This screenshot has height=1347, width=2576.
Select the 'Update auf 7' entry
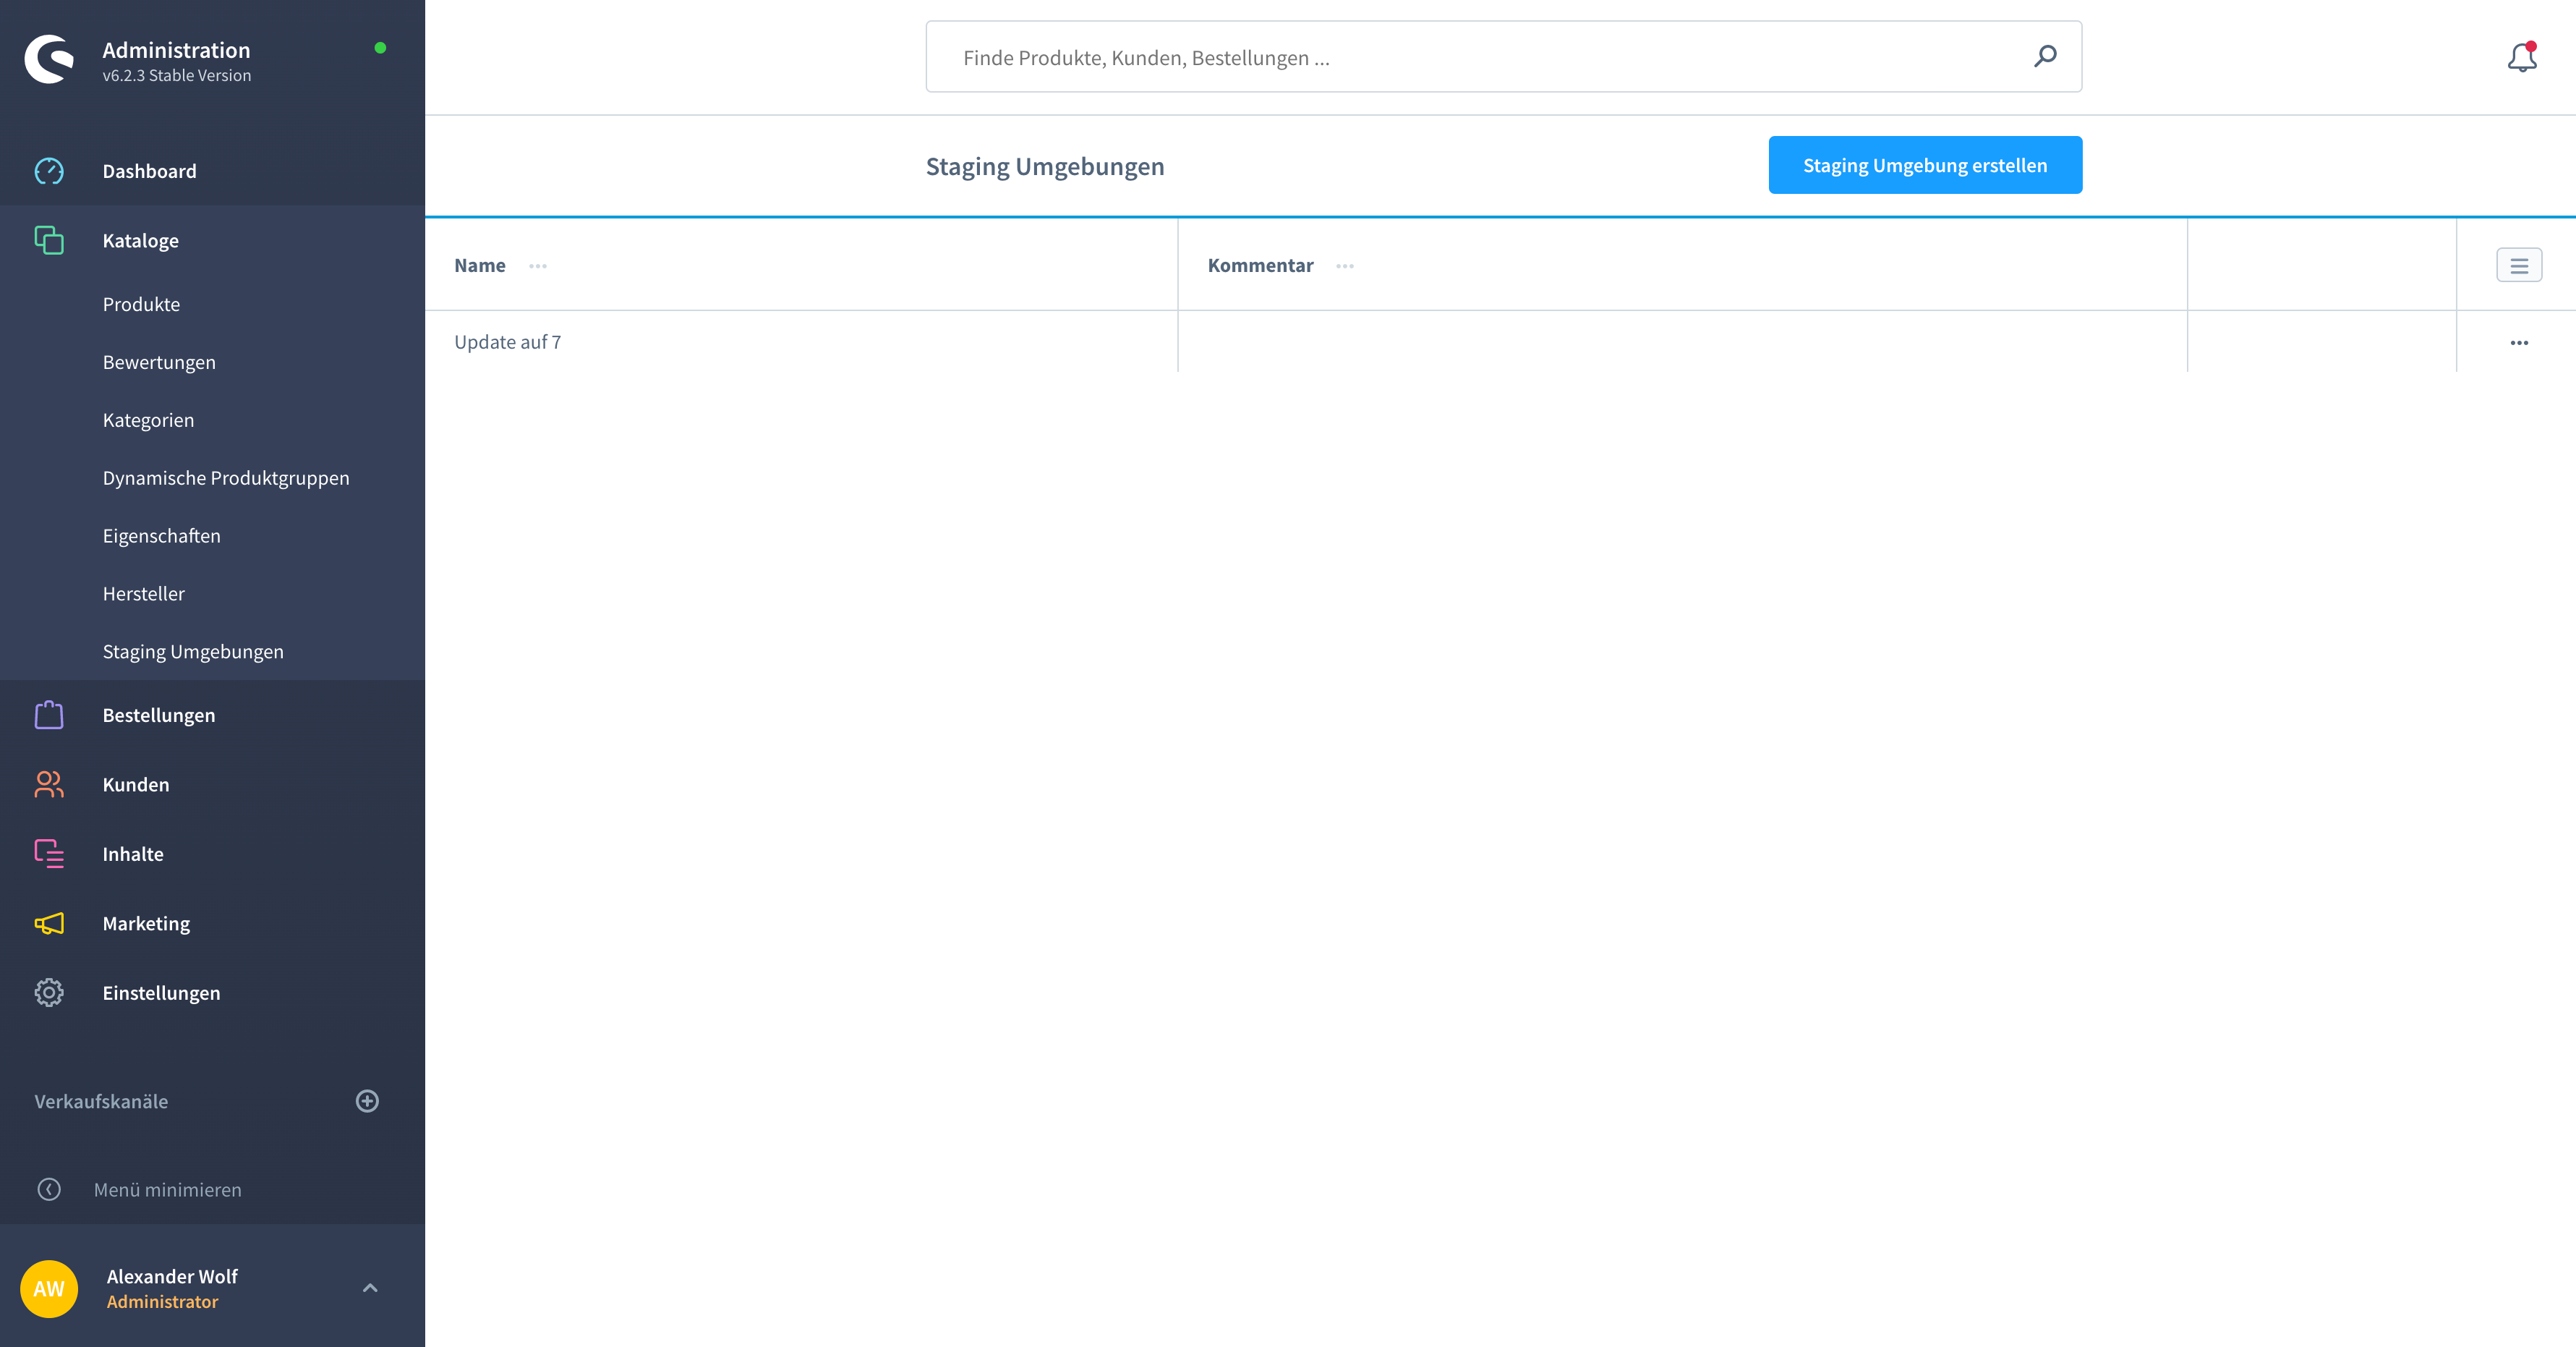(x=507, y=342)
